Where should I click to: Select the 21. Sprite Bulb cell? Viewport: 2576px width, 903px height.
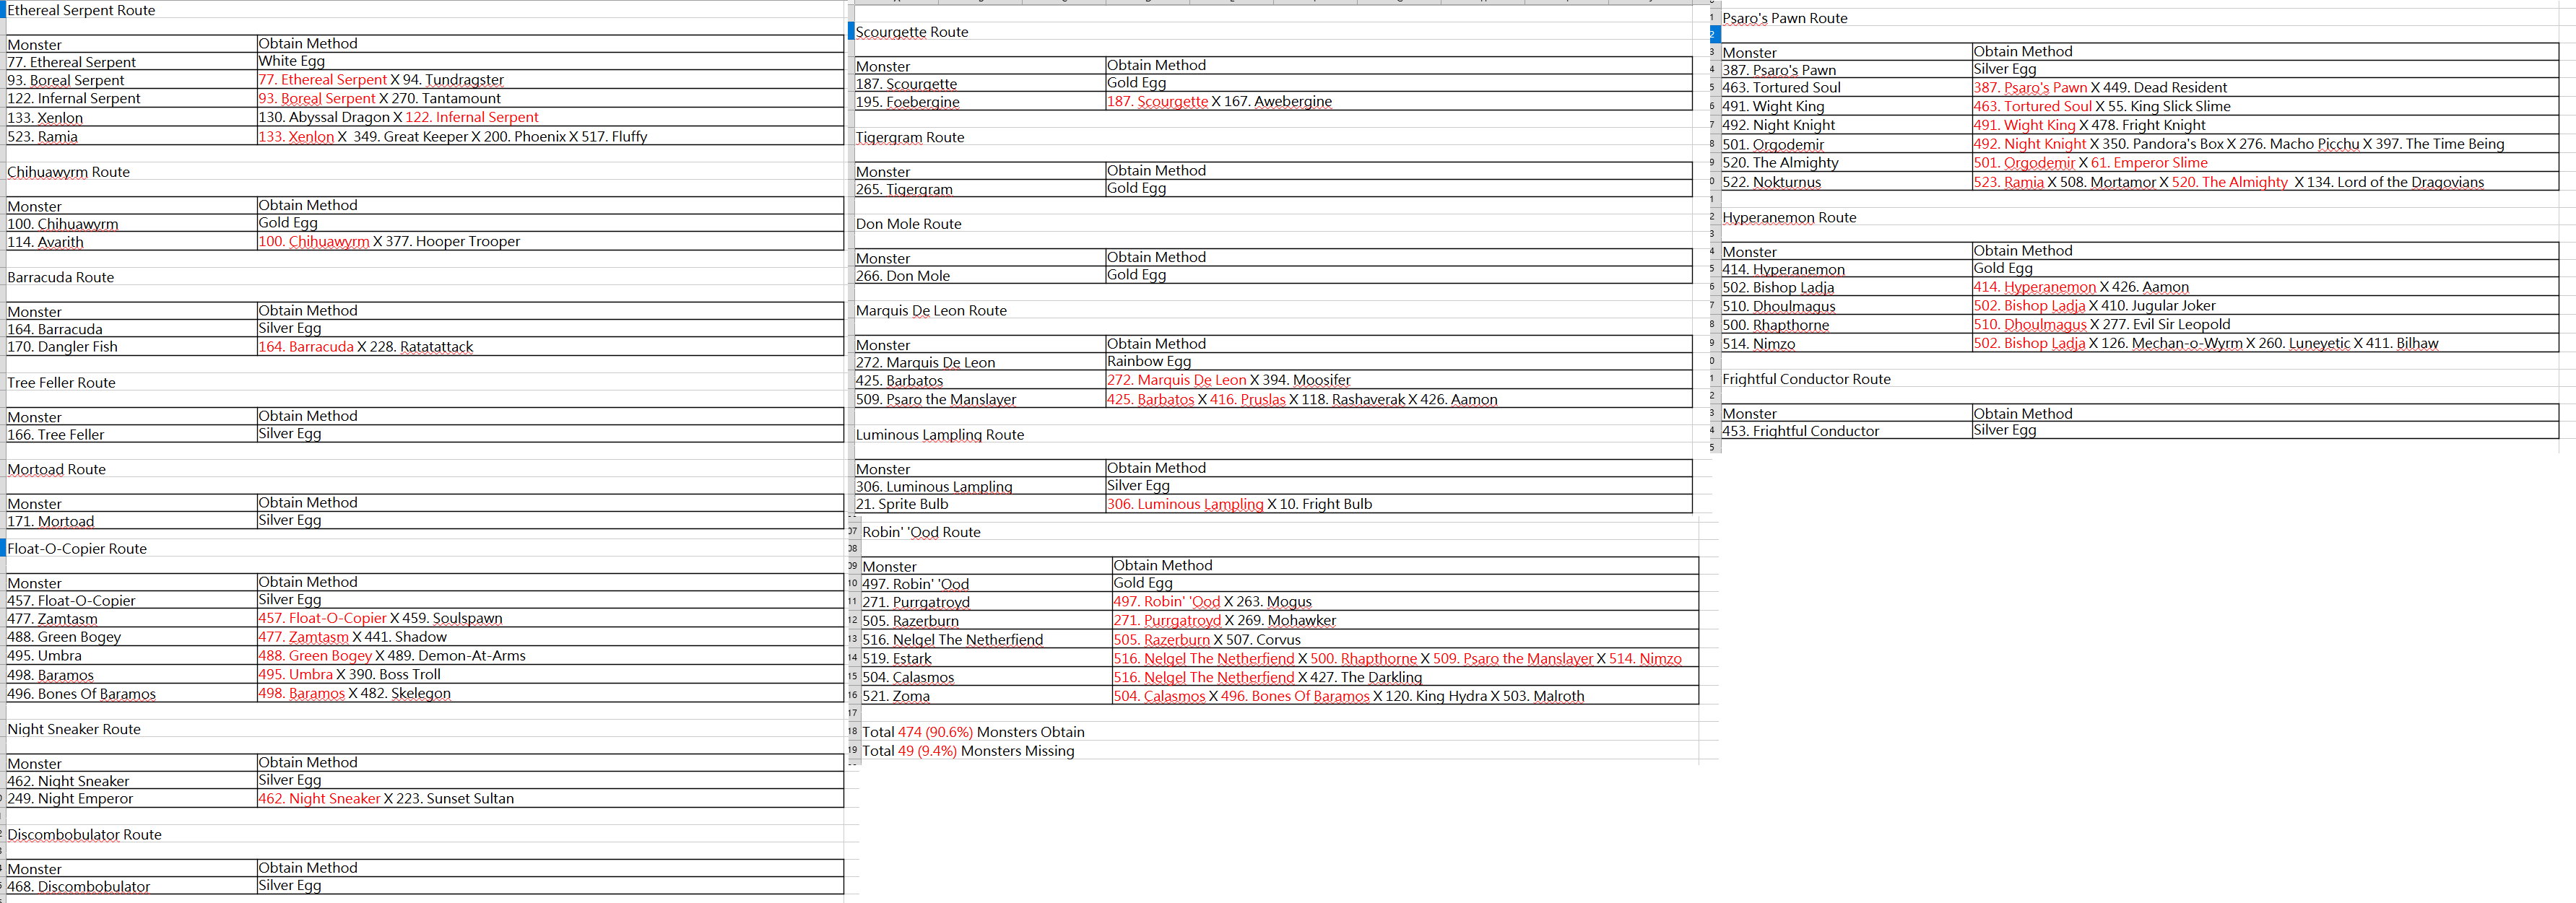point(902,505)
